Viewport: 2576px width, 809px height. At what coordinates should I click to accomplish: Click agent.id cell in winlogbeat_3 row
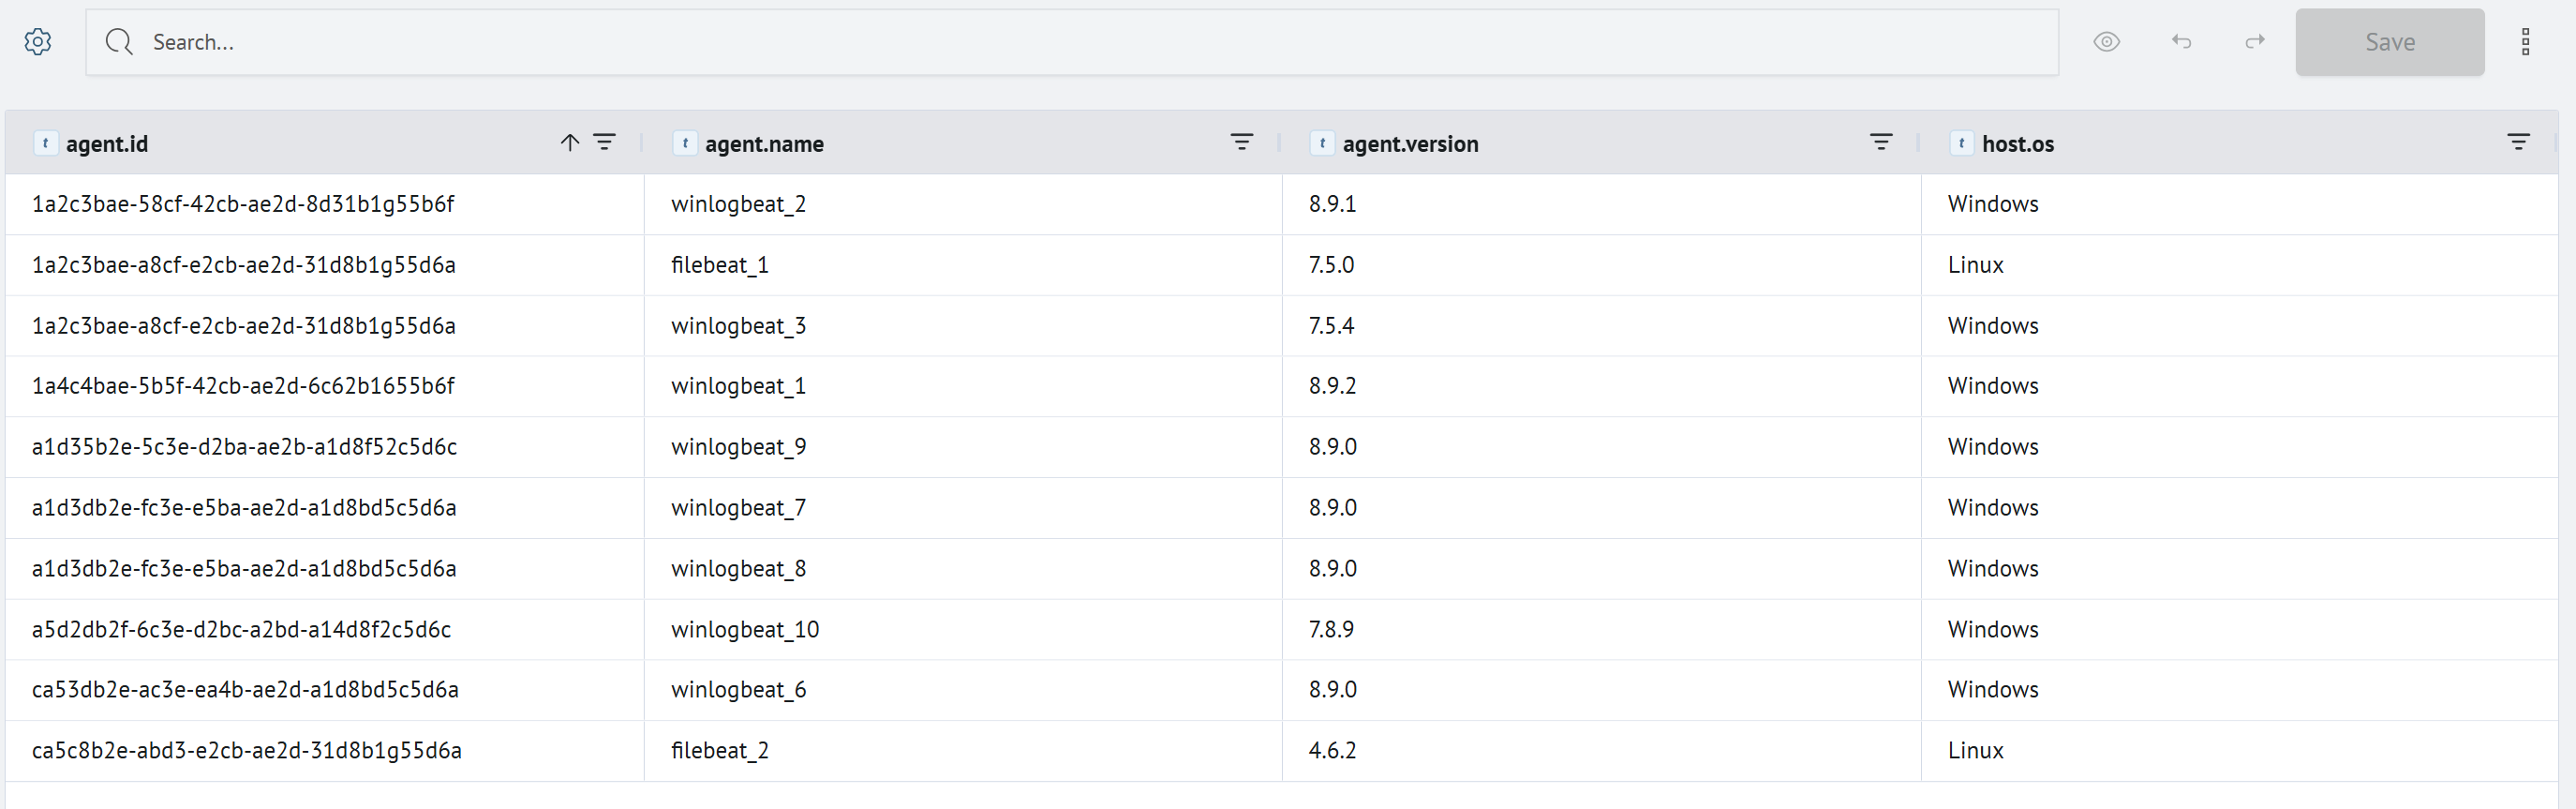tap(325, 326)
